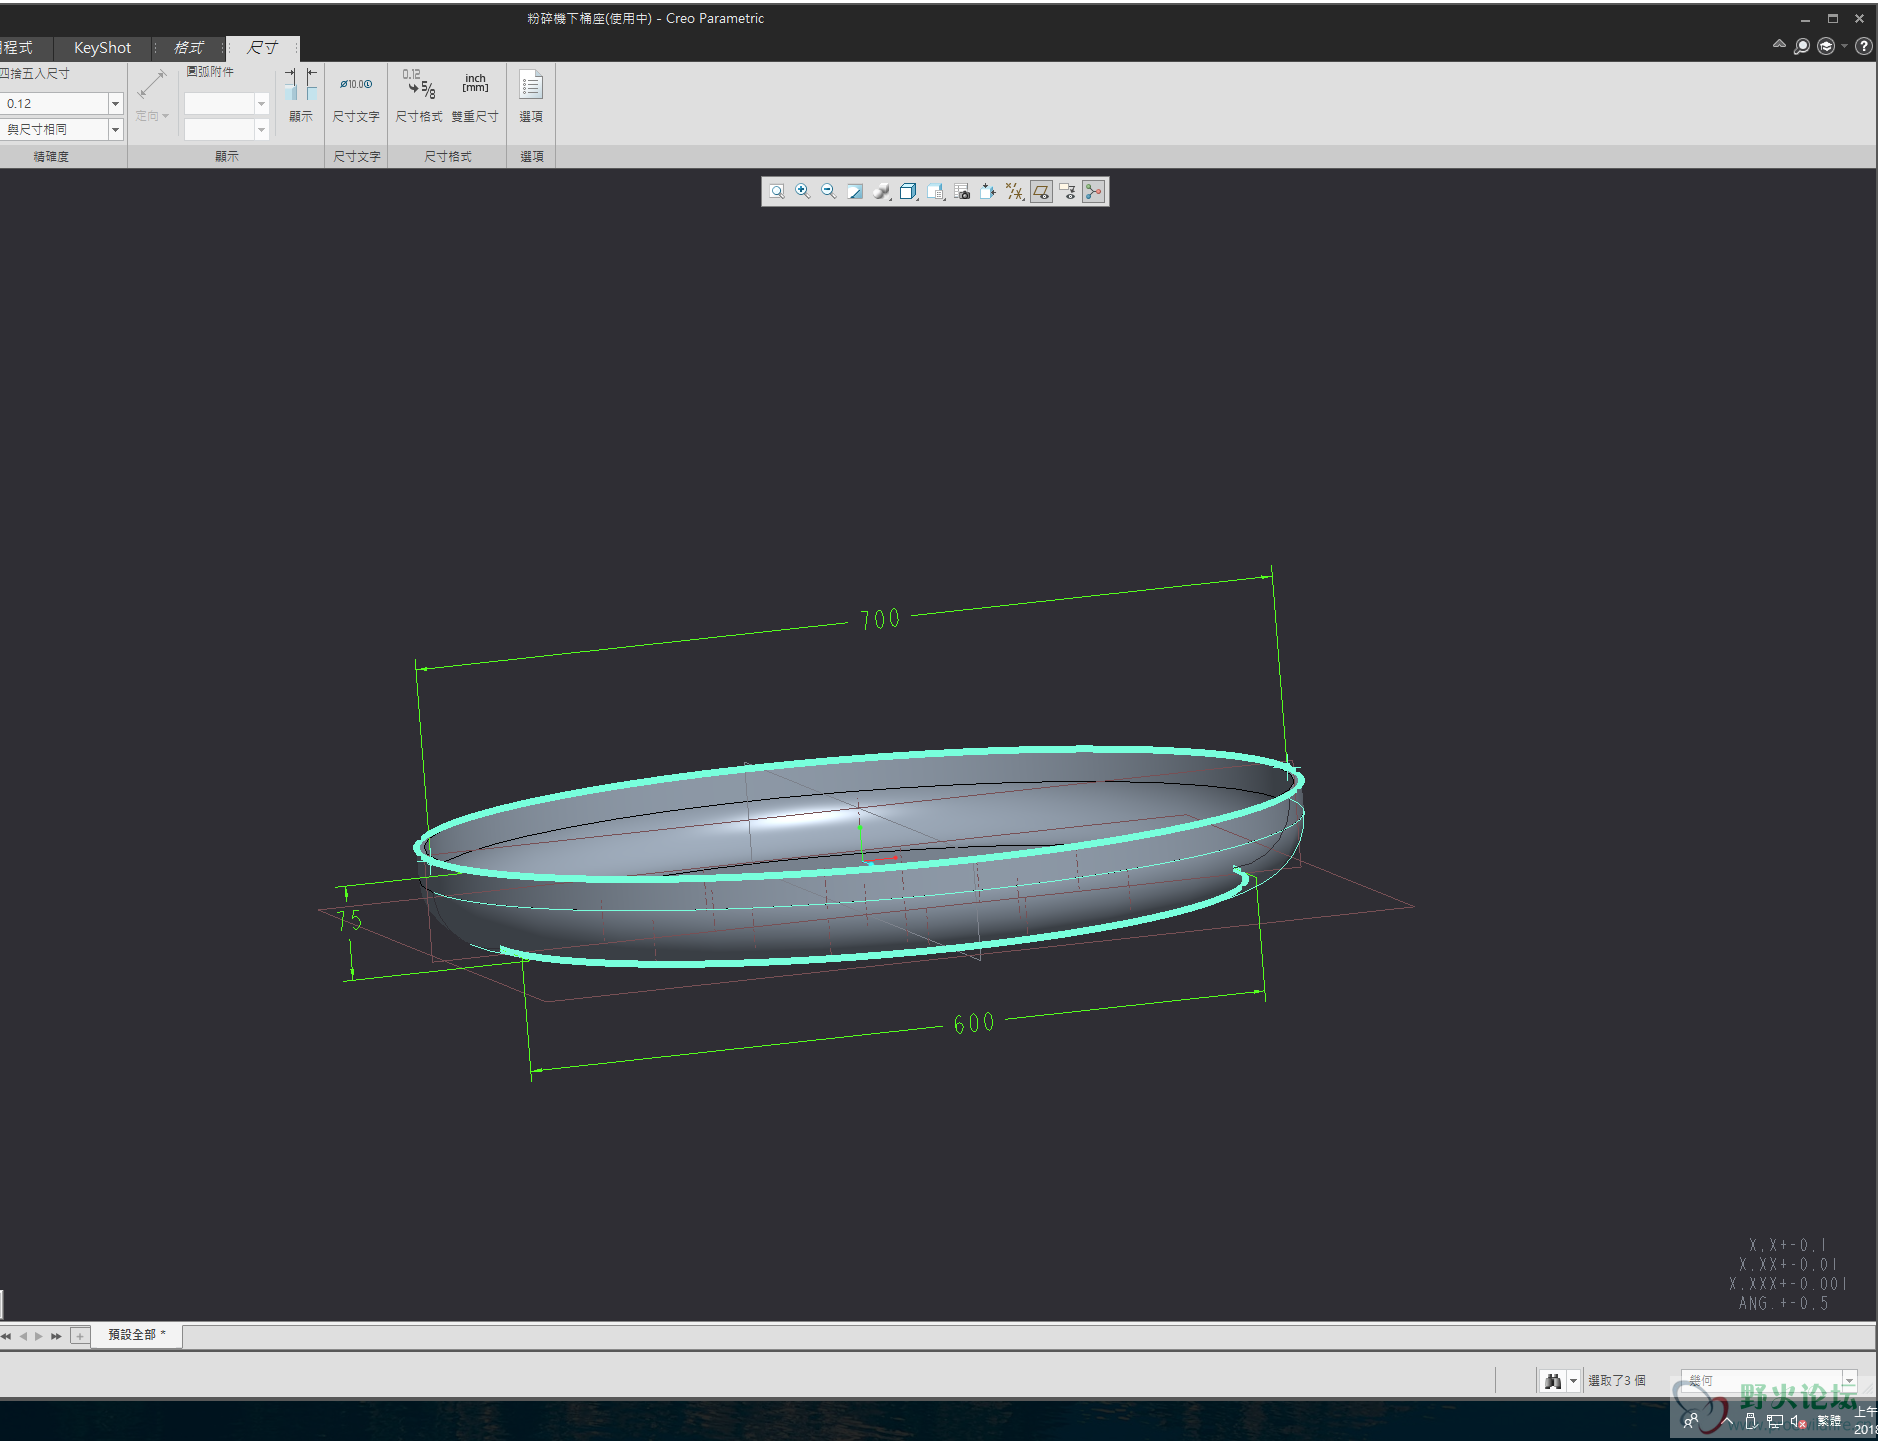Viewport: 1881px width, 1443px height.
Task: Go to the first sheet arrow
Action: pyautogui.click(x=7, y=1336)
